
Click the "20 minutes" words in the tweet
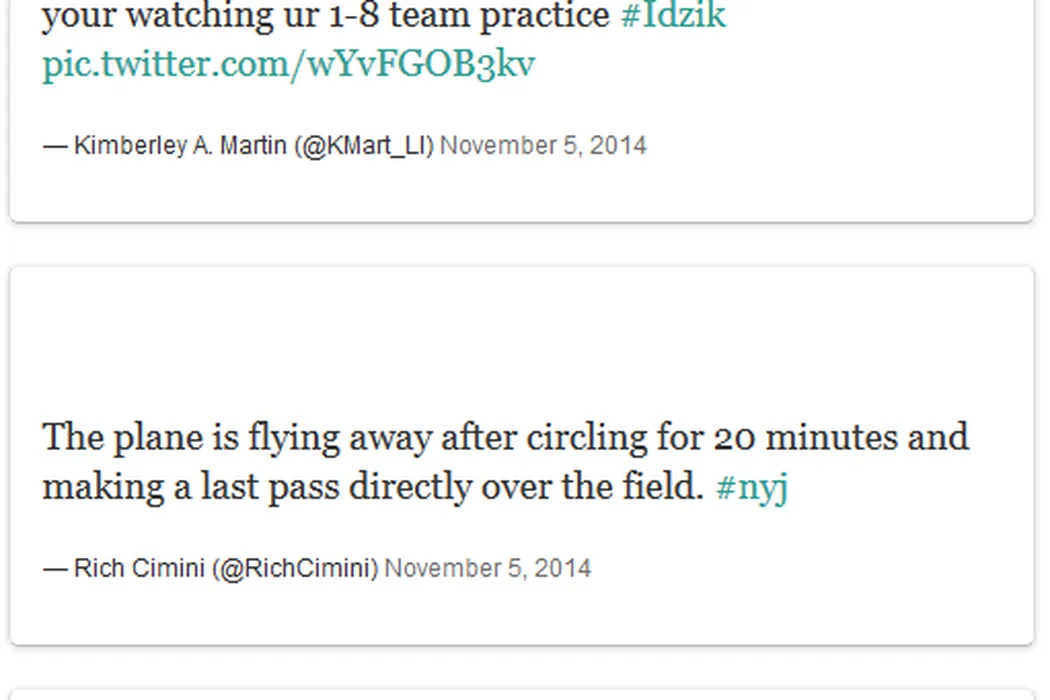click(790, 438)
